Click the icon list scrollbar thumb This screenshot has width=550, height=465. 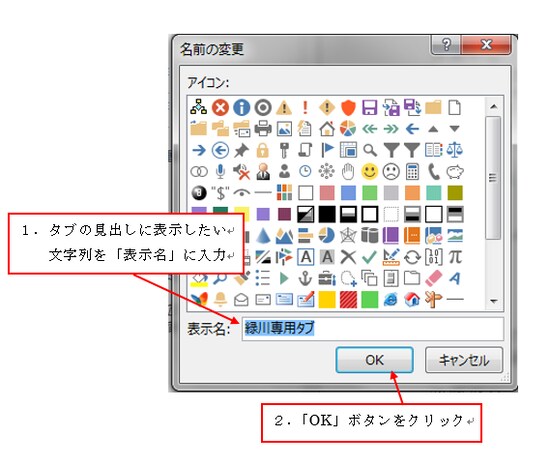(494, 178)
